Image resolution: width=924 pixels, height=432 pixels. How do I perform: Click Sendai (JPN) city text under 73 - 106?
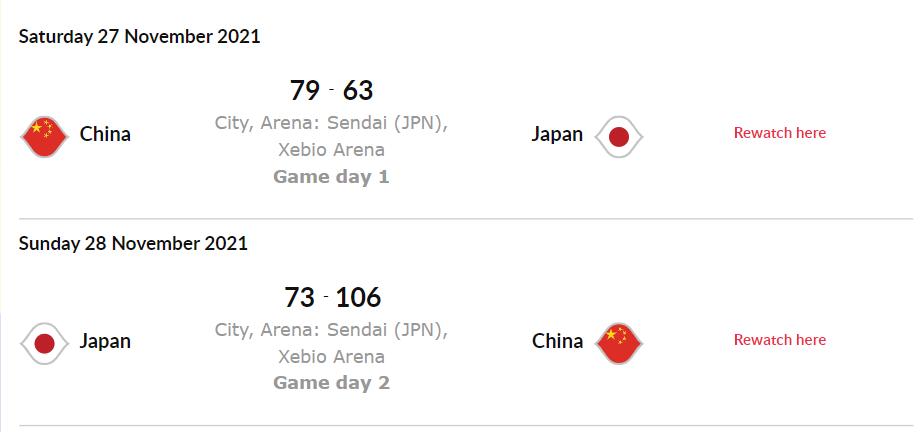(395, 330)
